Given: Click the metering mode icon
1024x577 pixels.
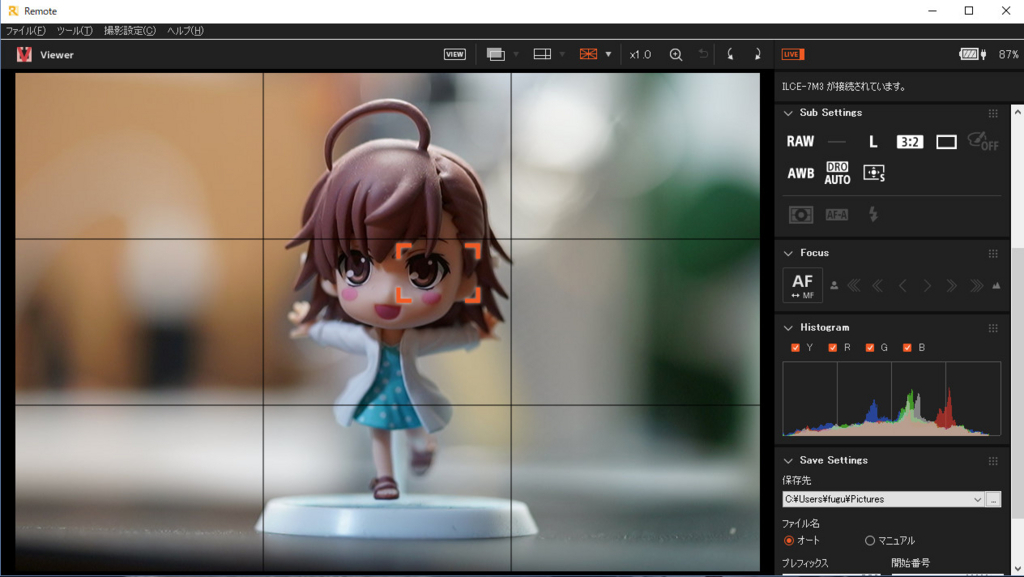Looking at the screenshot, I should (801, 214).
